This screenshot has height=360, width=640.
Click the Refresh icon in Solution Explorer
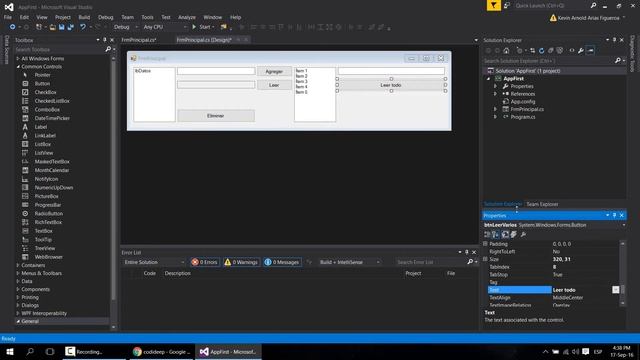point(542,51)
